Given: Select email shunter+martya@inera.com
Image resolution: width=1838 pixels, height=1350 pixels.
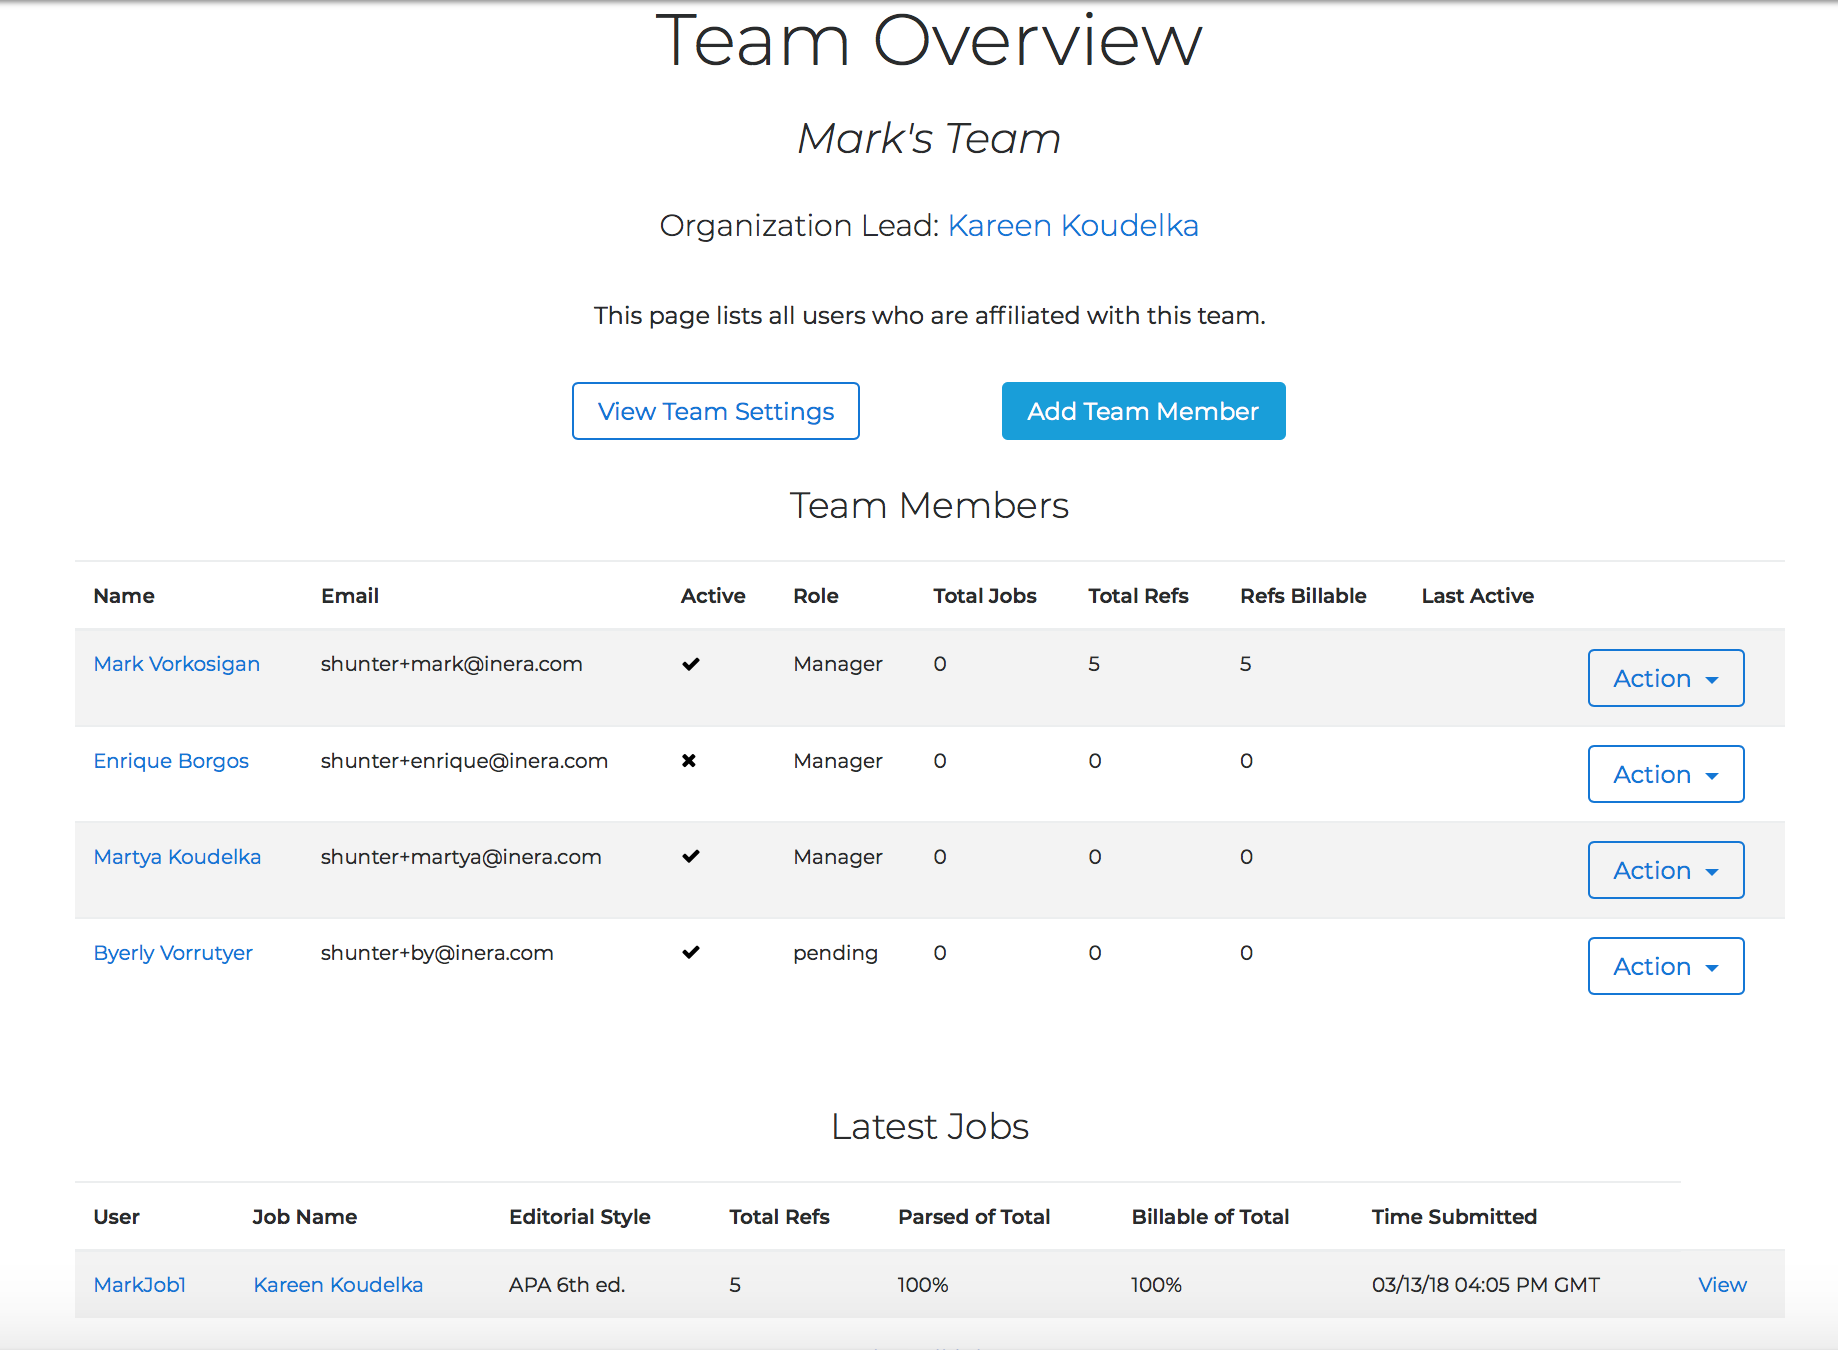Looking at the screenshot, I should (x=461, y=857).
